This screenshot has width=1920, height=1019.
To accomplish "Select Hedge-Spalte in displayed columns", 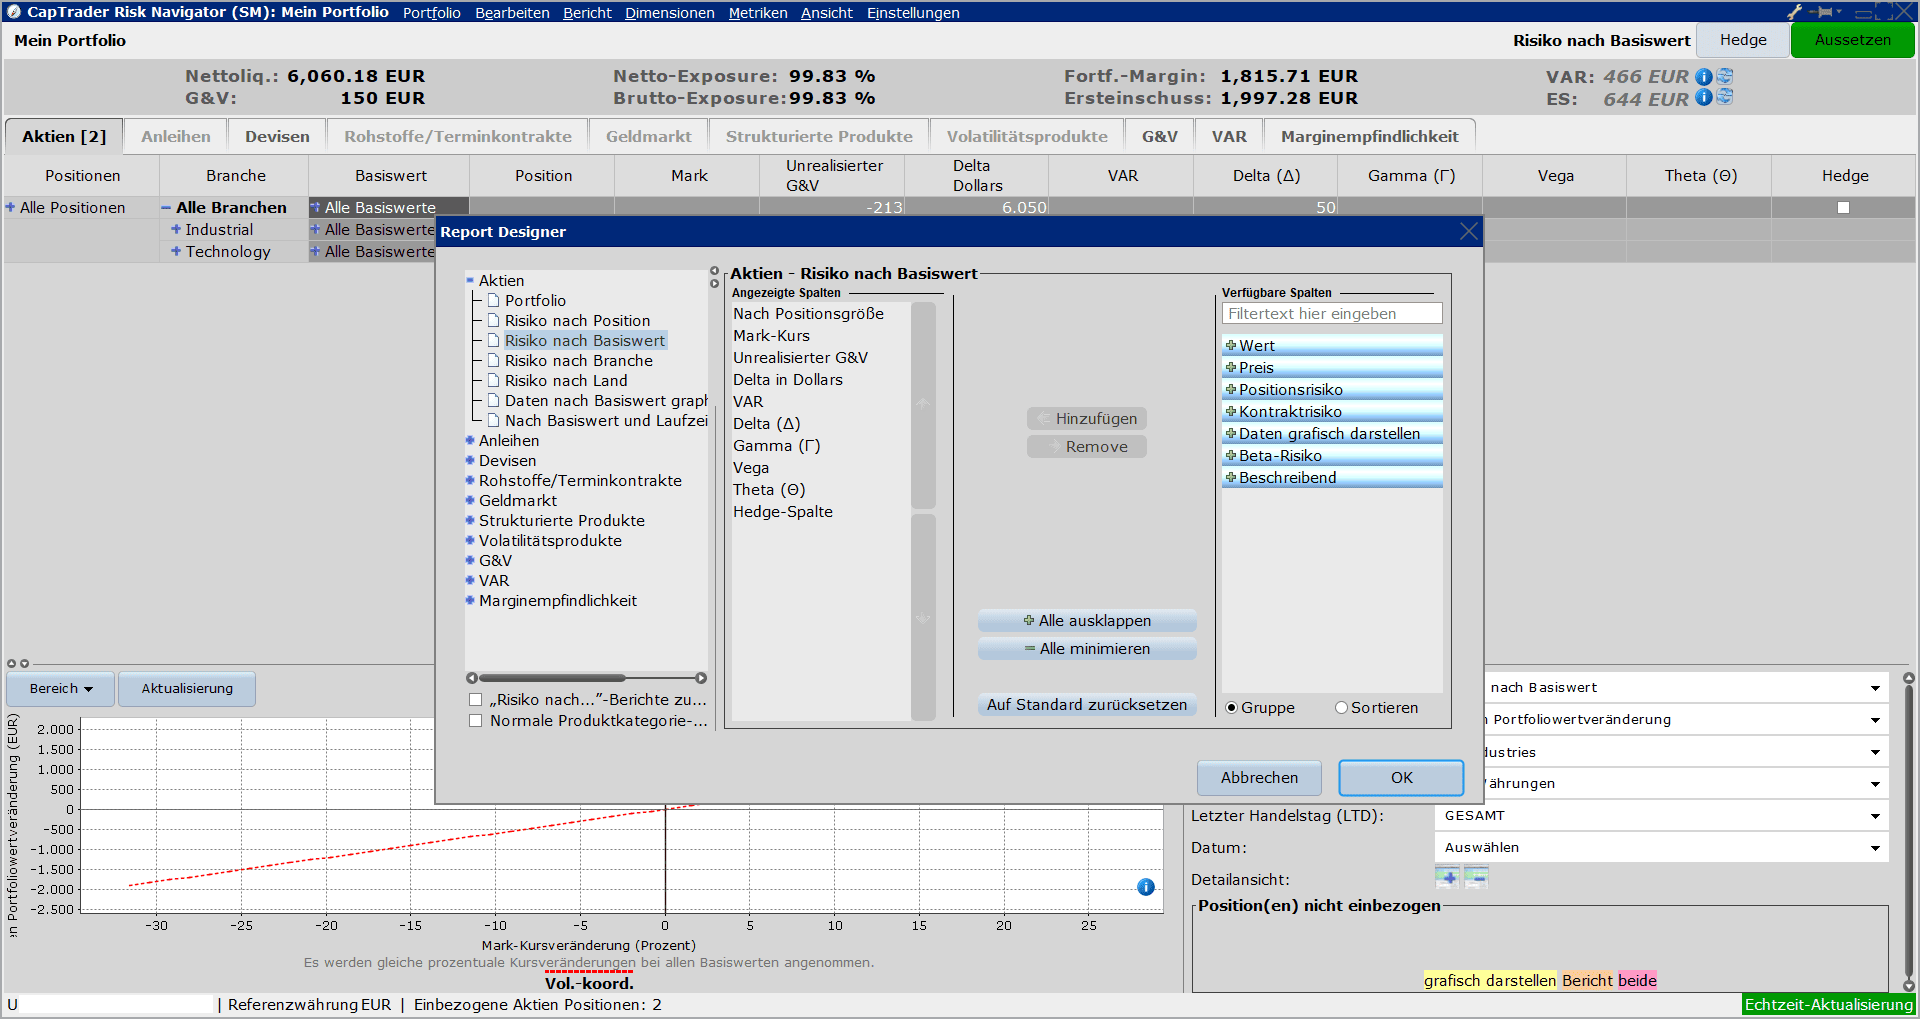I will [x=783, y=512].
